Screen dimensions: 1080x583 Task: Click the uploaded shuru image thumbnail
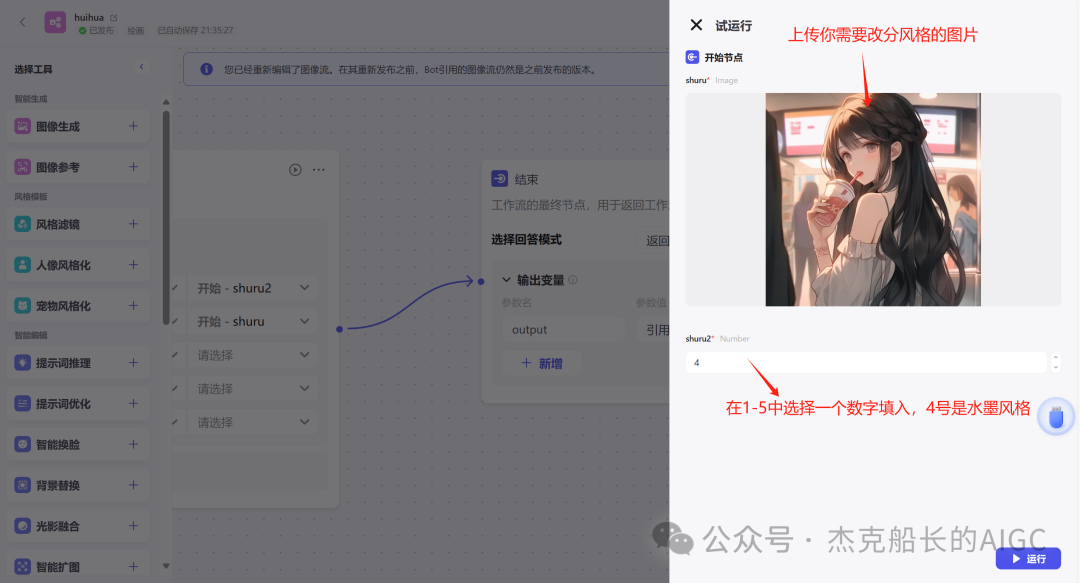coord(873,199)
